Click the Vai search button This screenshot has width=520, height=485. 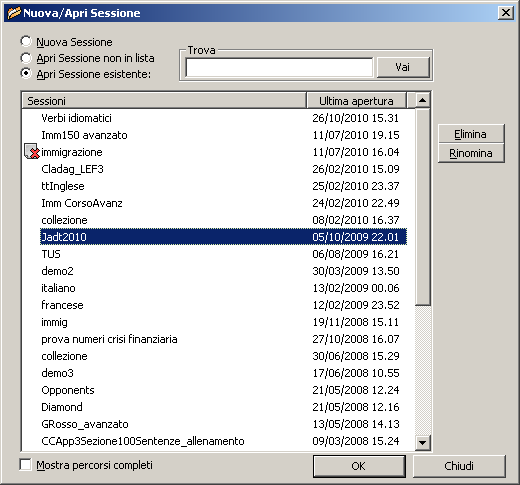[x=403, y=67]
